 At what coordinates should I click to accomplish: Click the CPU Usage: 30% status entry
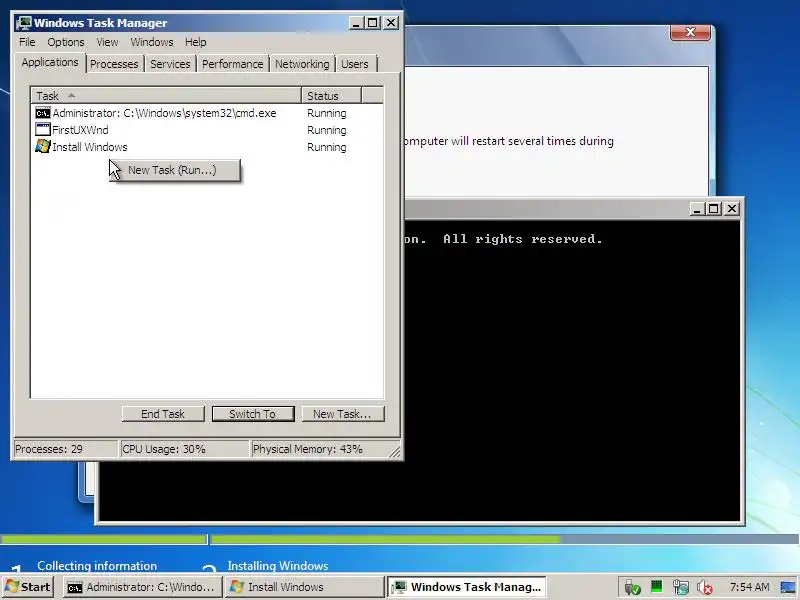click(x=184, y=449)
